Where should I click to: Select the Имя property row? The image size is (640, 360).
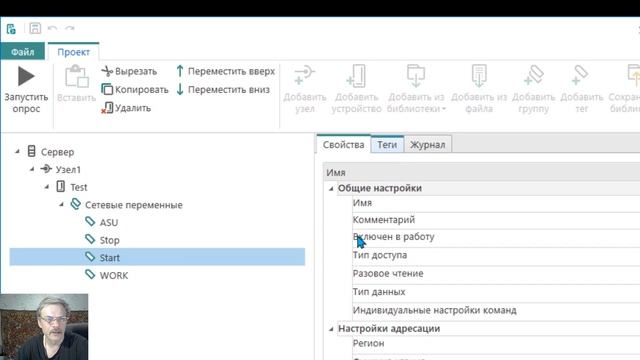tap(496, 203)
